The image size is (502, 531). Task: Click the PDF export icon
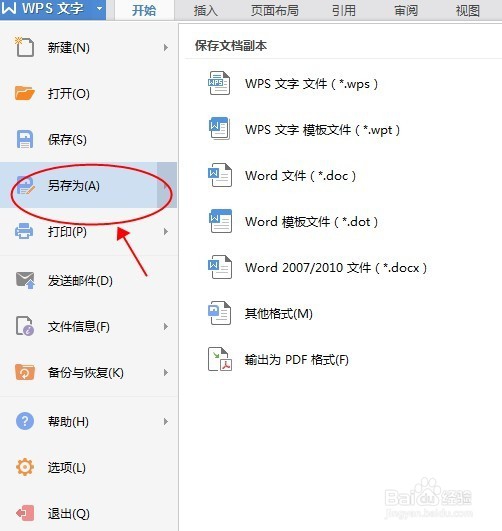tap(220, 359)
